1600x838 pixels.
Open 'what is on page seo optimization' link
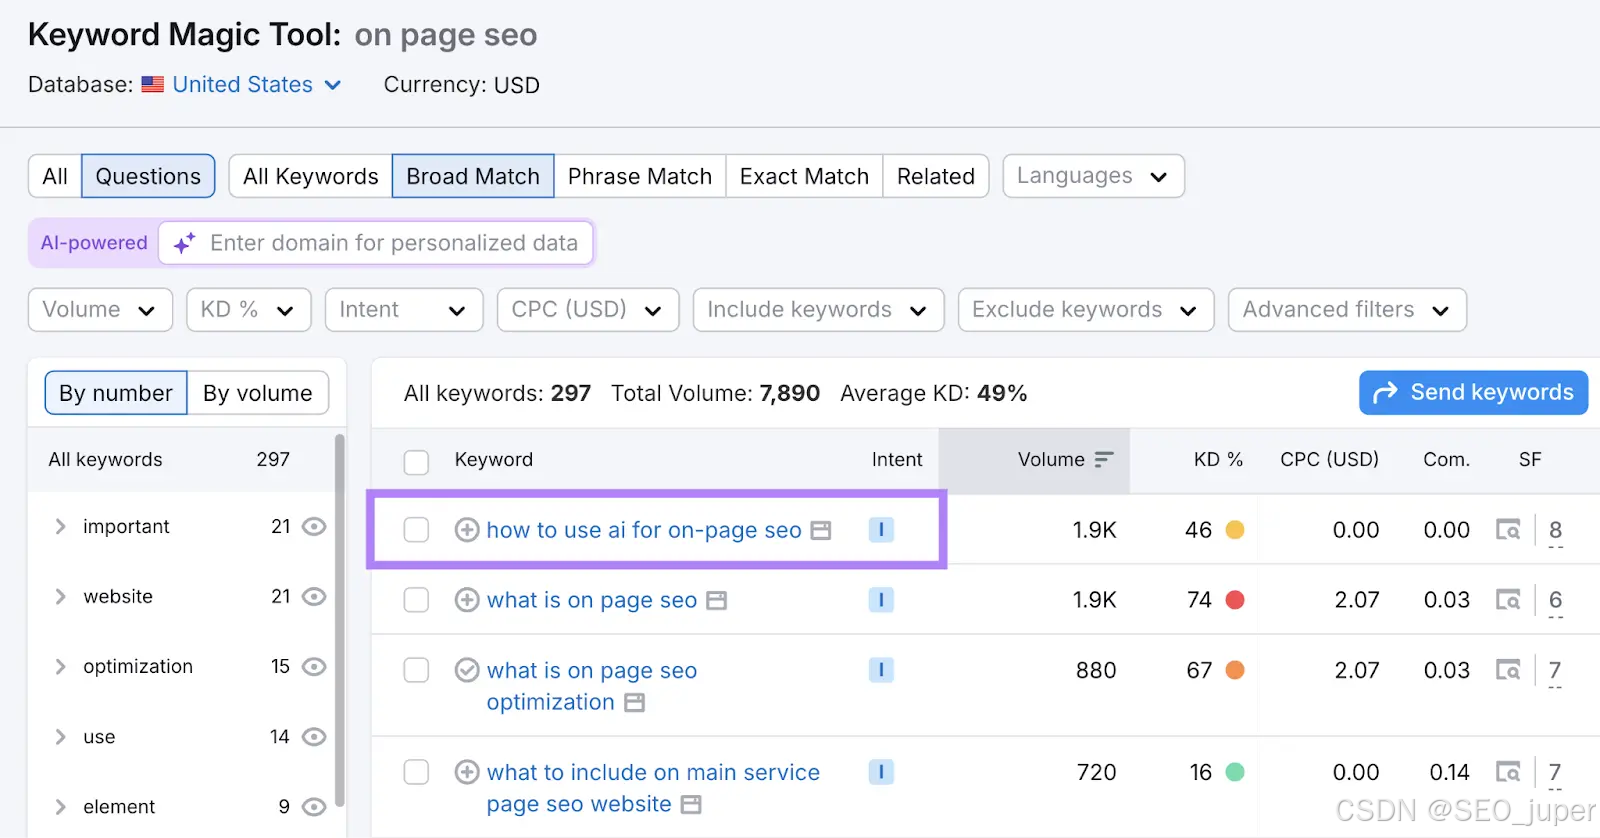[x=592, y=686]
